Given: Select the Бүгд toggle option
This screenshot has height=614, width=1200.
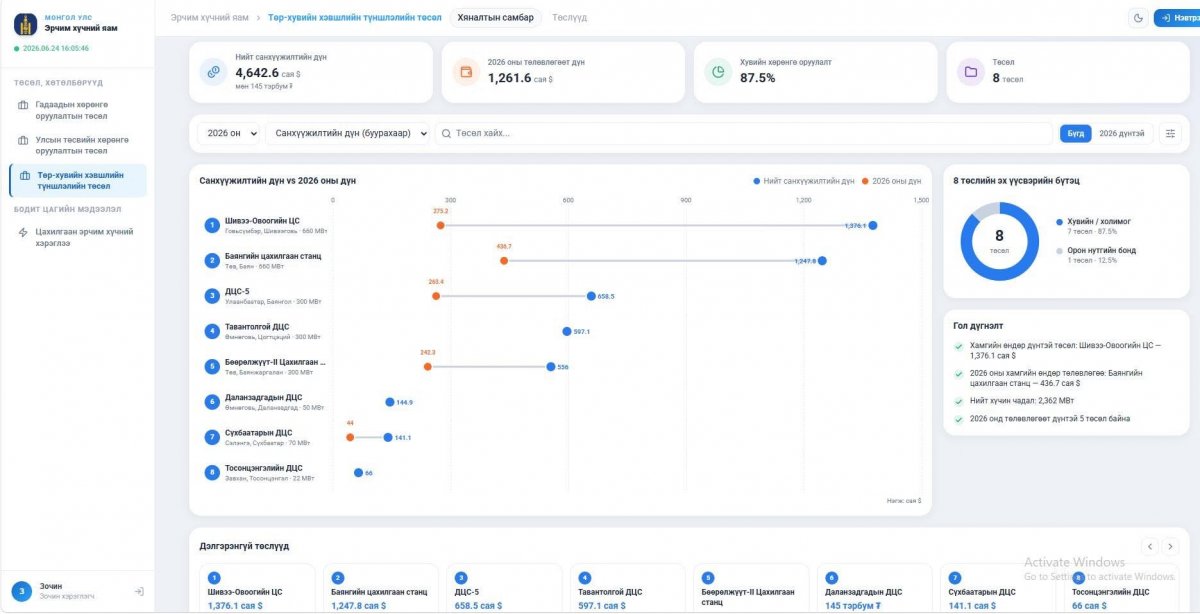Looking at the screenshot, I should click(1075, 133).
